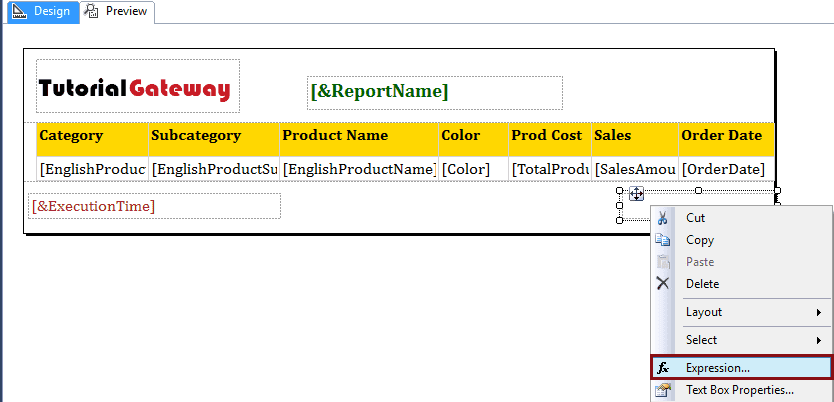Image resolution: width=834 pixels, height=402 pixels.
Task: Open the Layout submenu
Action: 741,312
